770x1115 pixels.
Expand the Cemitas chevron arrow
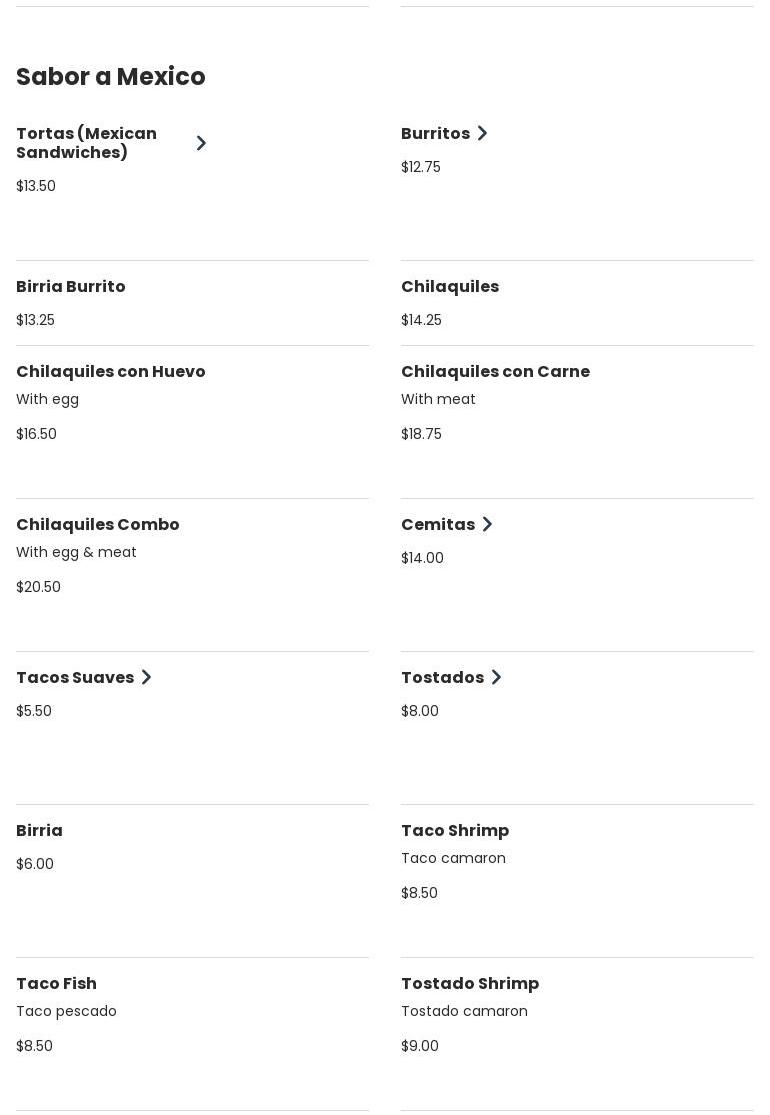coord(487,524)
